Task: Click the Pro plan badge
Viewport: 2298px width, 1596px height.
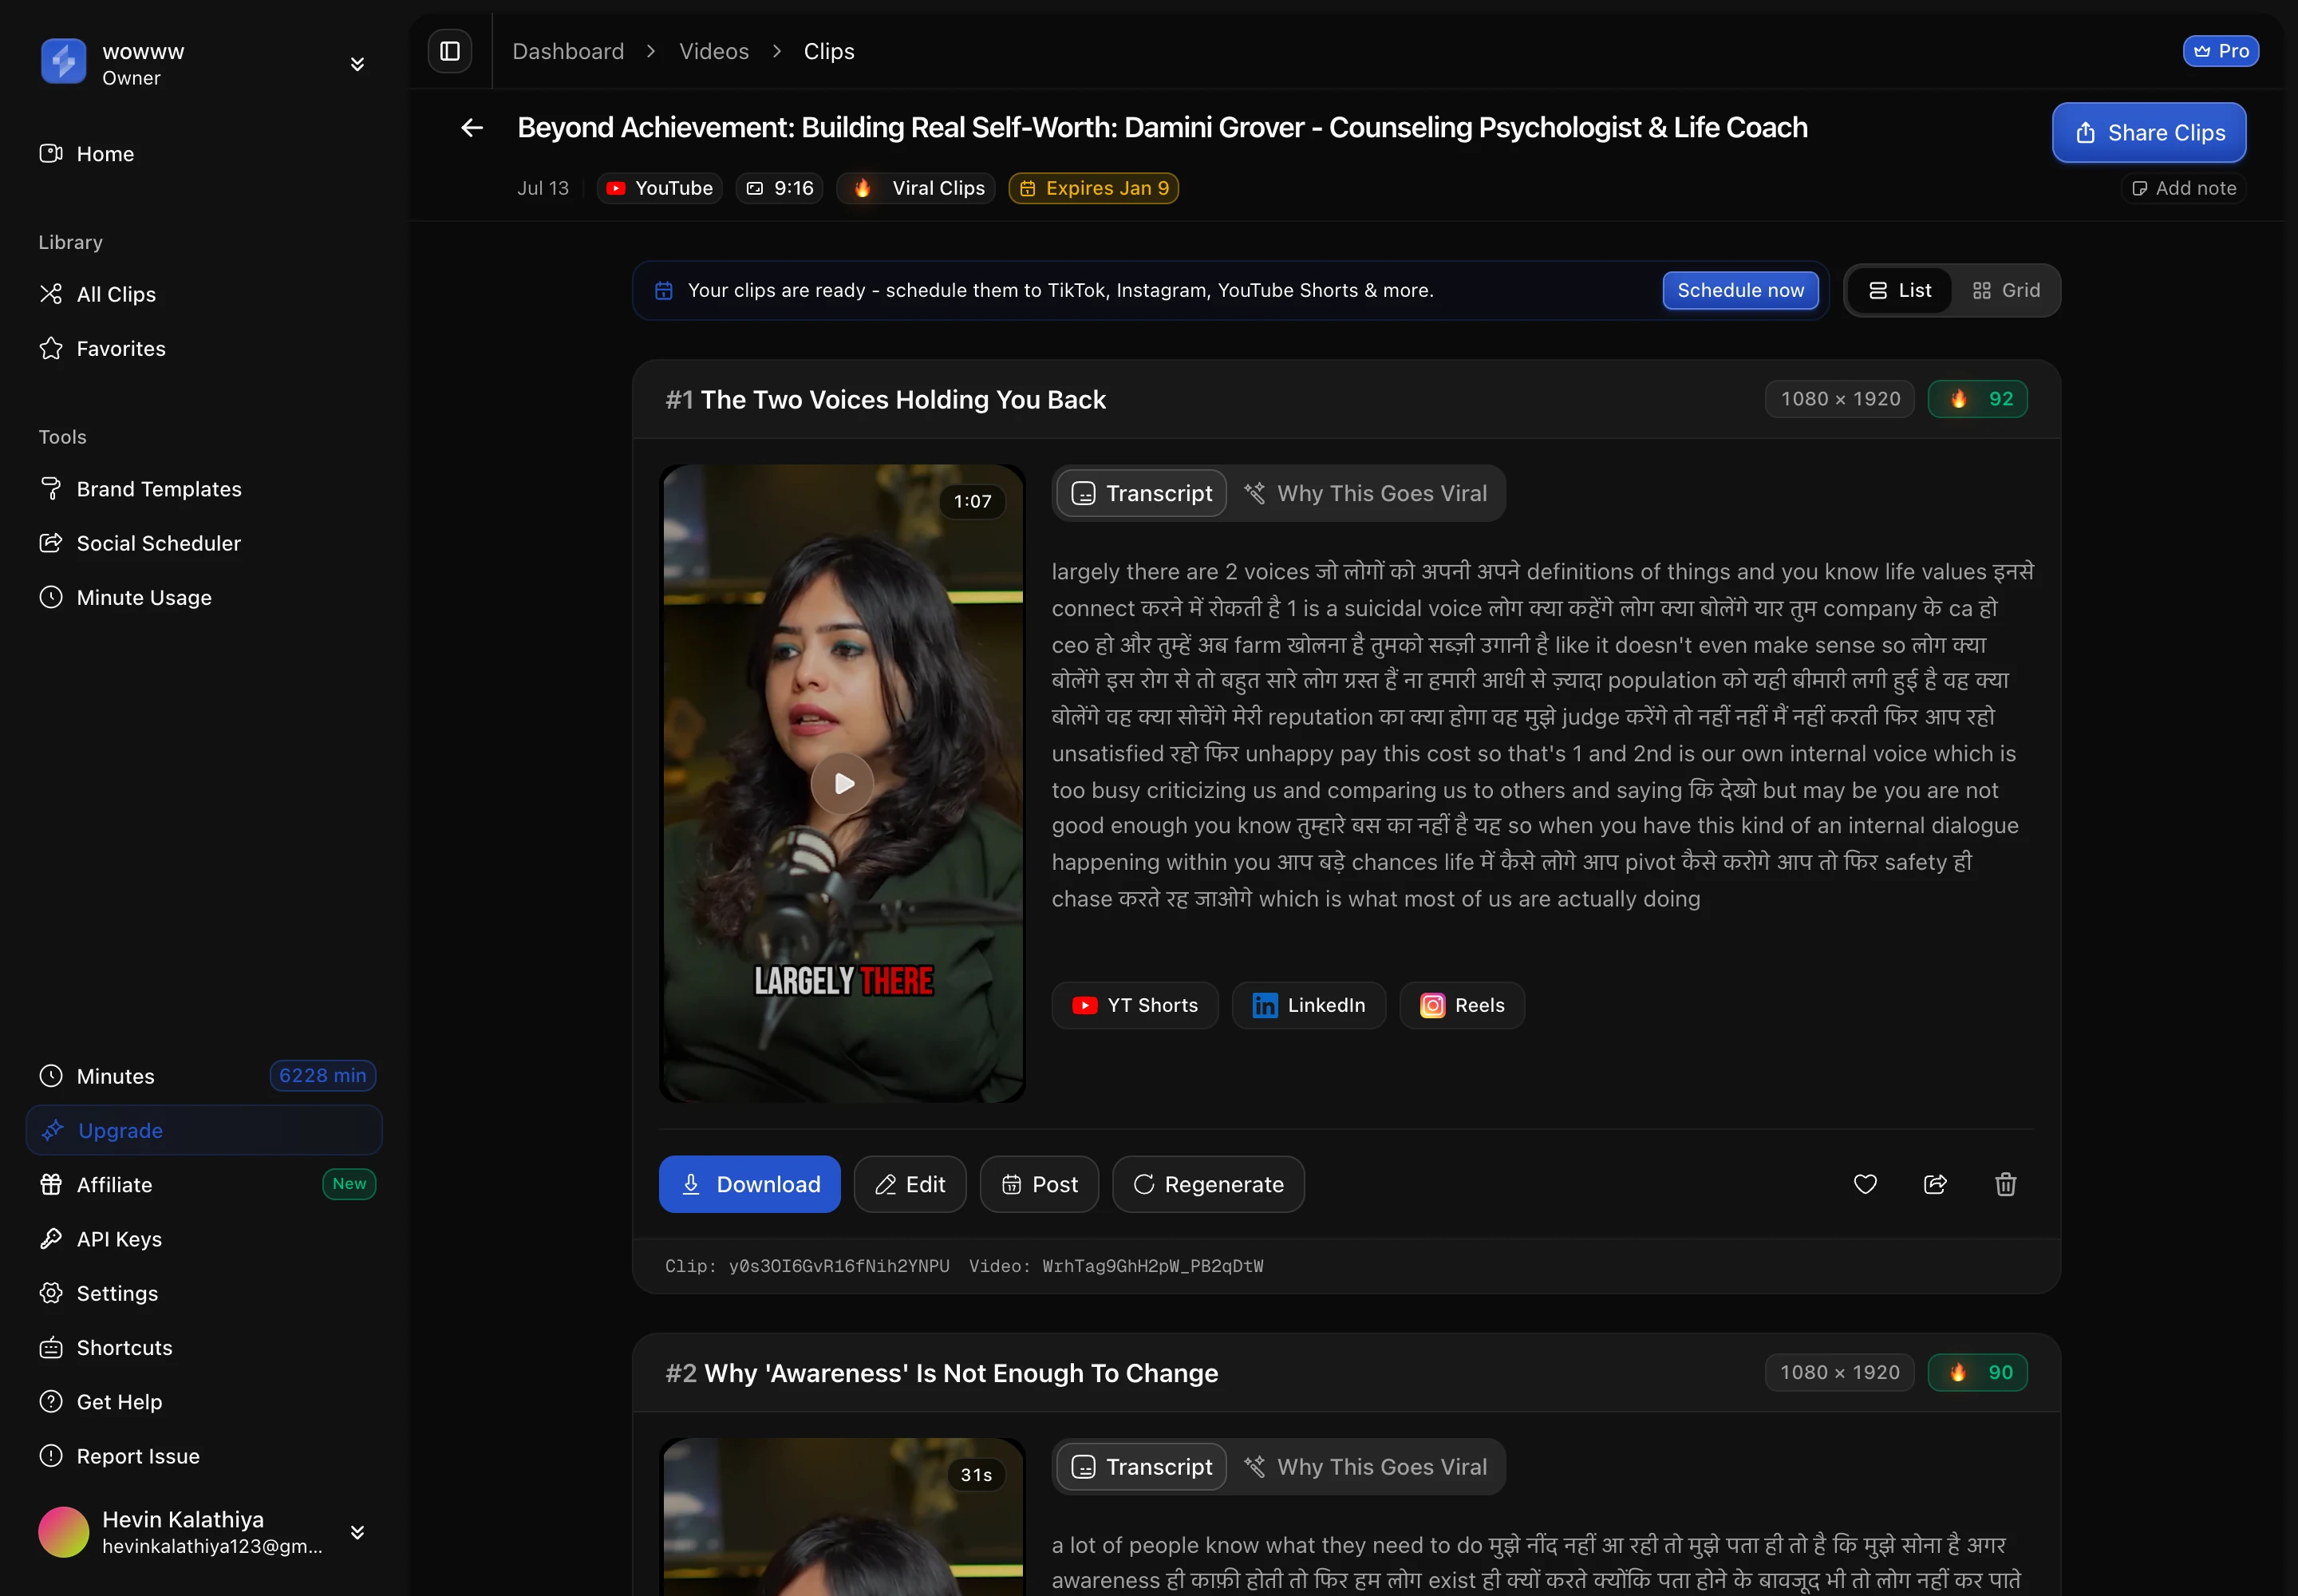Action: click(x=2220, y=51)
